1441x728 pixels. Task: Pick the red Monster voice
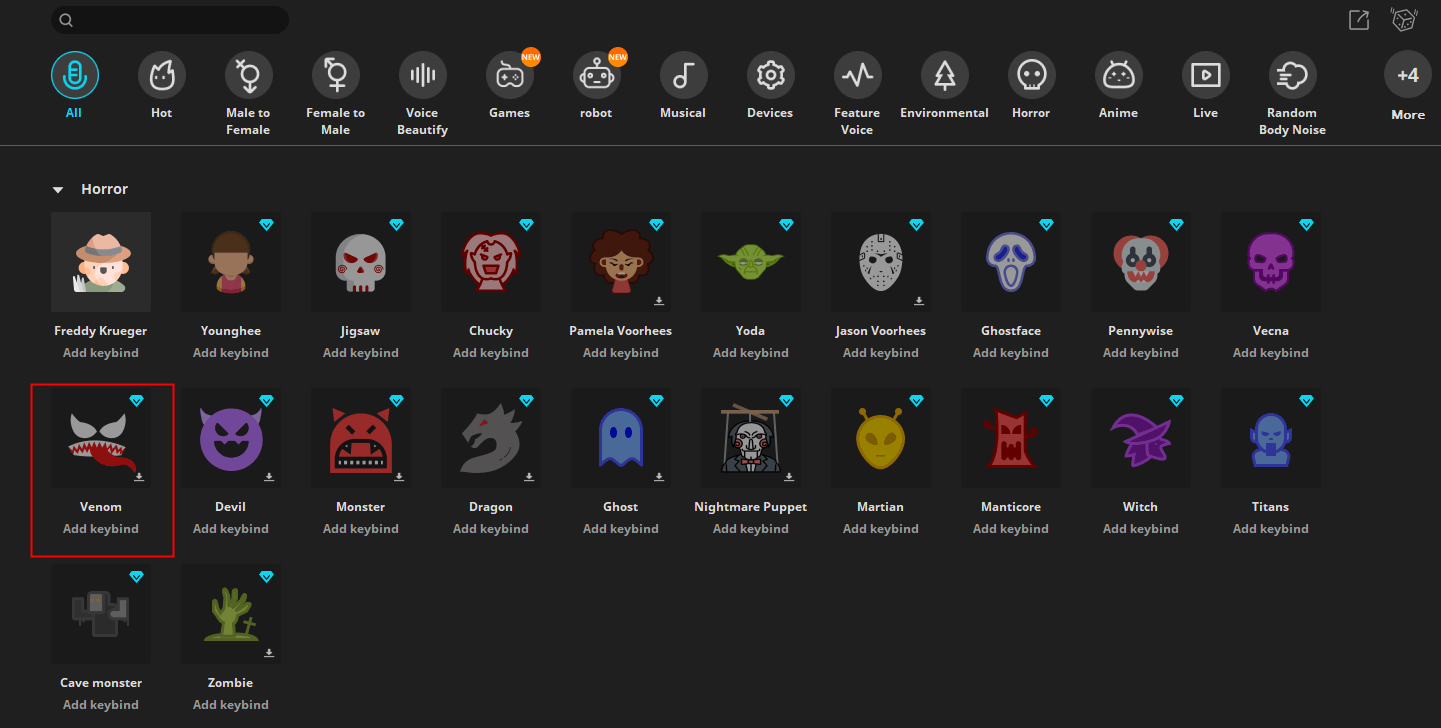coord(361,438)
